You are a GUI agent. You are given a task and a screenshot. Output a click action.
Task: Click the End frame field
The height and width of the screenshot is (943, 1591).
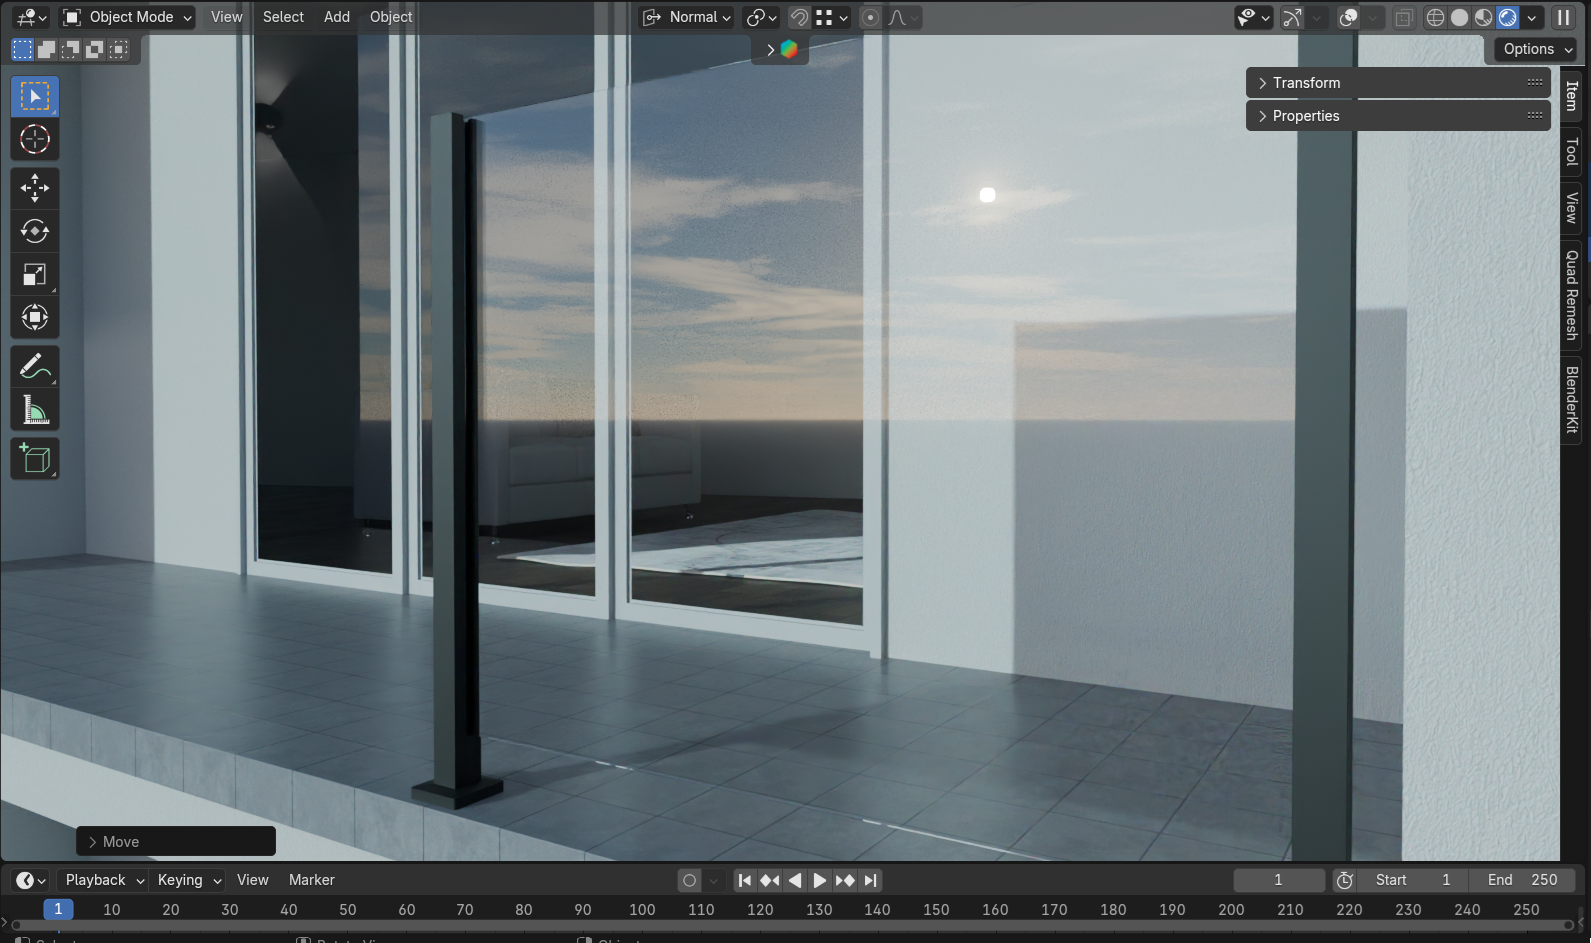coord(1522,880)
